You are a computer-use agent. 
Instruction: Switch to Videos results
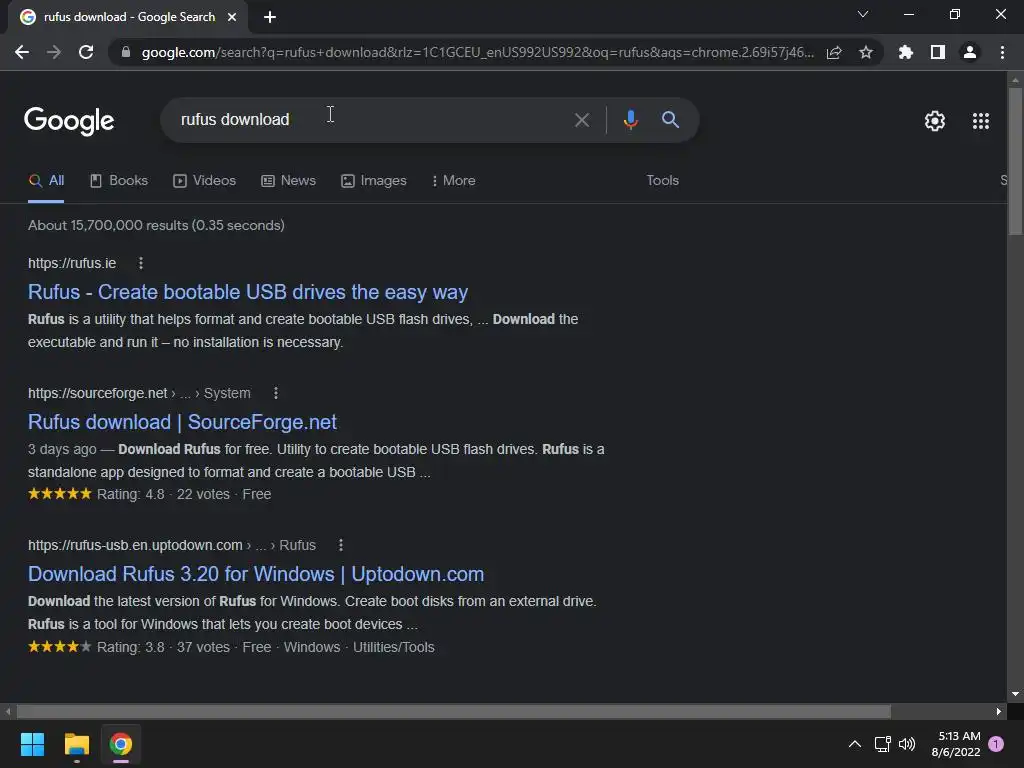coord(204,180)
